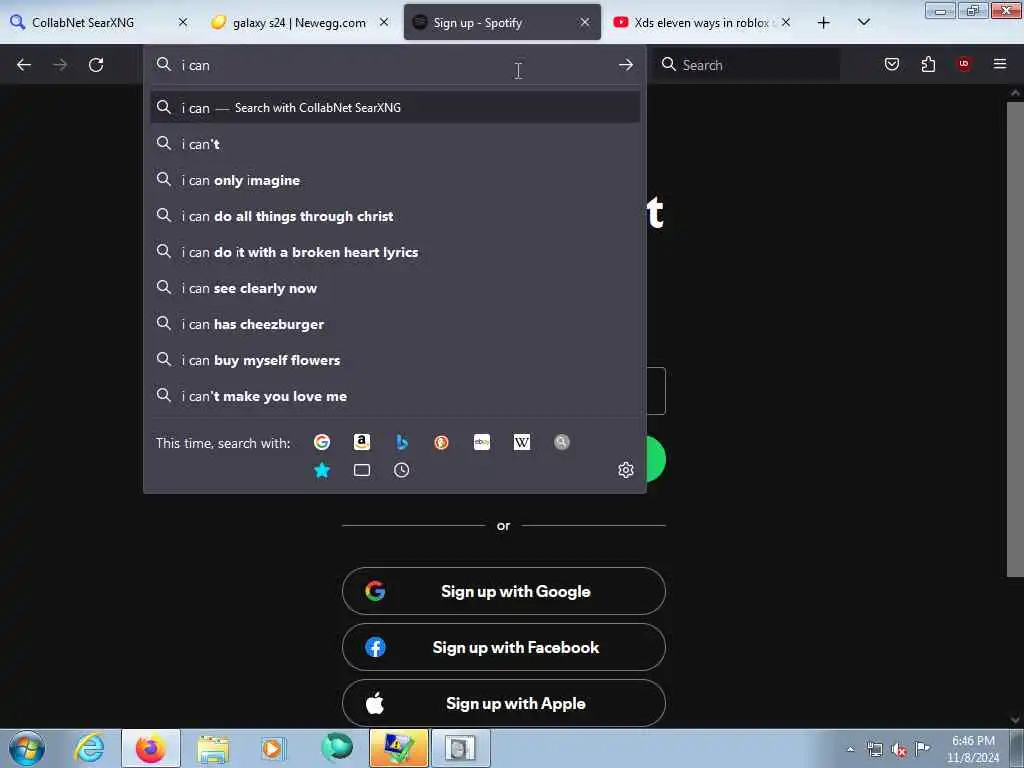The image size is (1024, 768).
Task: Open Windows Media Player on taskbar
Action: 273,748
